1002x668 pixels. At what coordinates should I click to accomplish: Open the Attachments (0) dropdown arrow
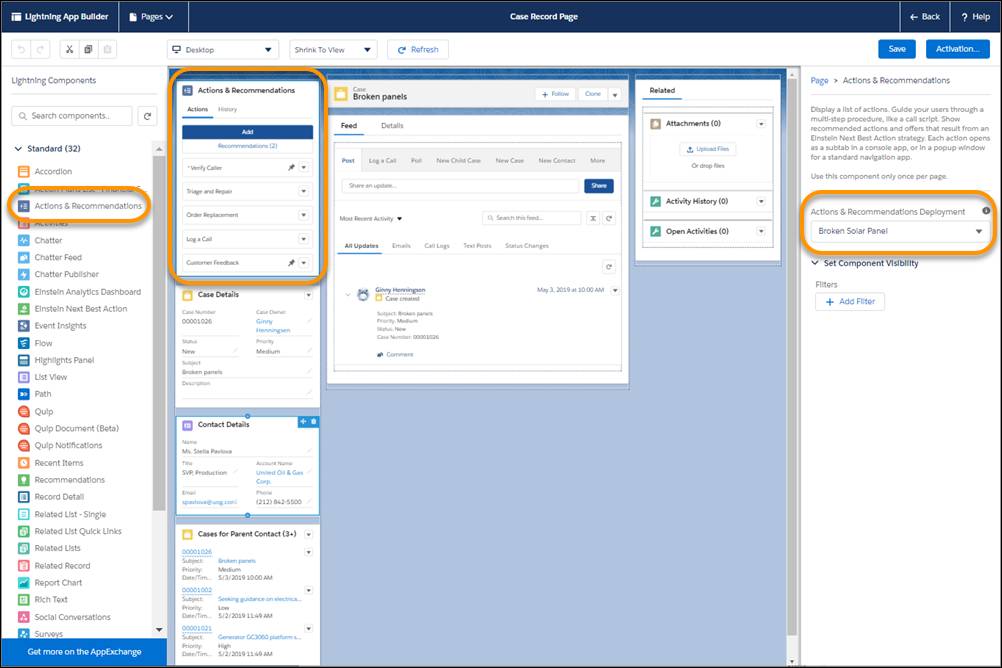(760, 123)
